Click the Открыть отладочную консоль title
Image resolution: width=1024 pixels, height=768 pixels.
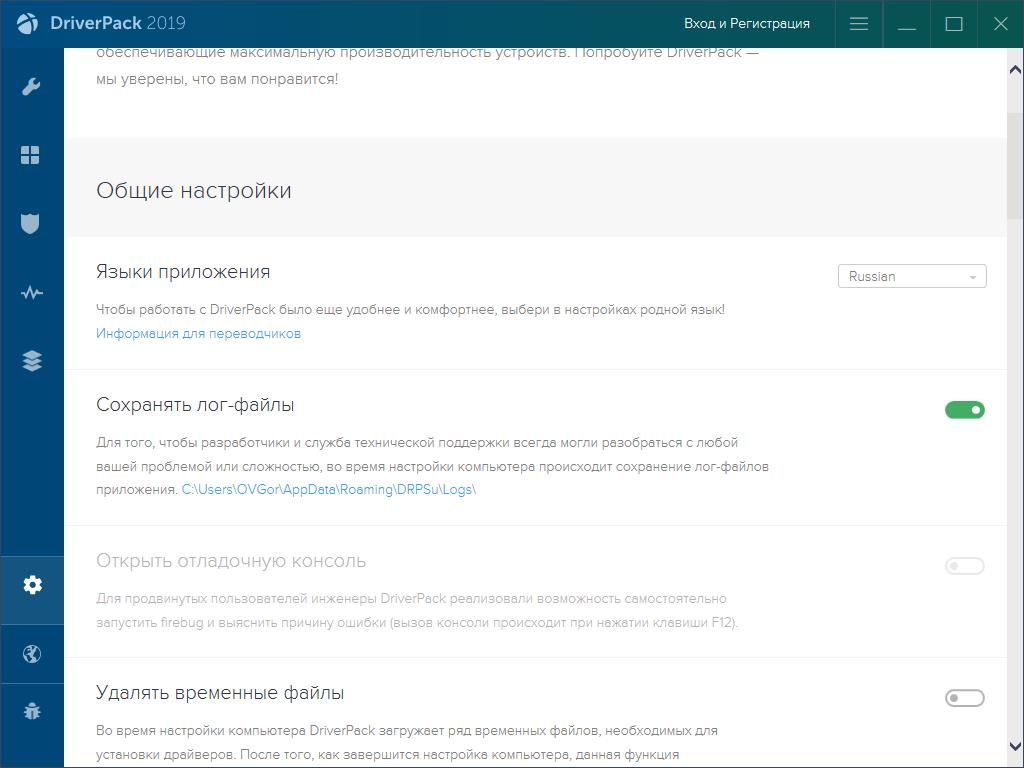(231, 561)
